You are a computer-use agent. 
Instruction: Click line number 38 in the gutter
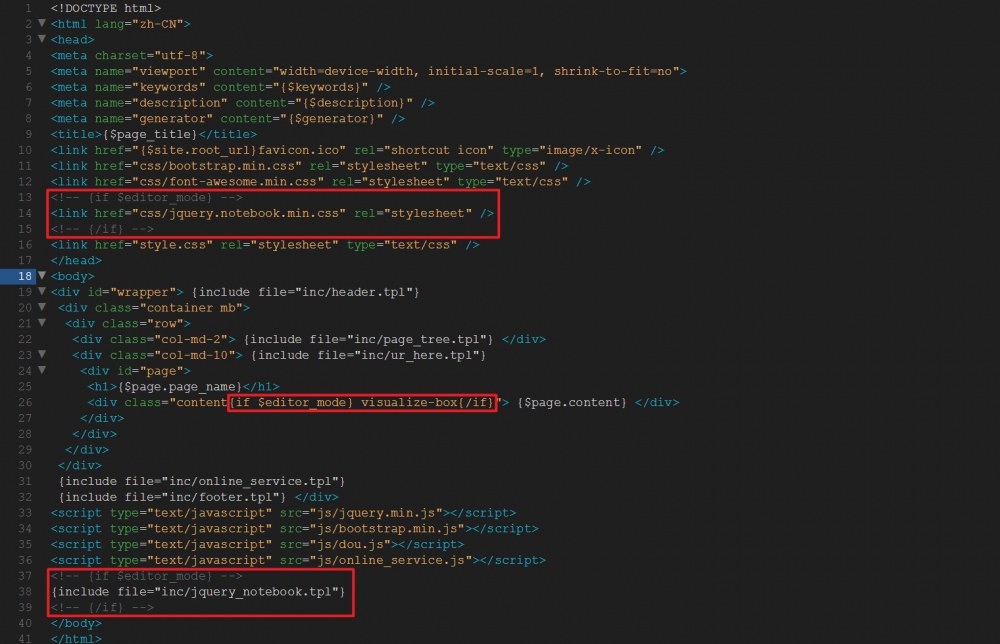tap(25, 592)
